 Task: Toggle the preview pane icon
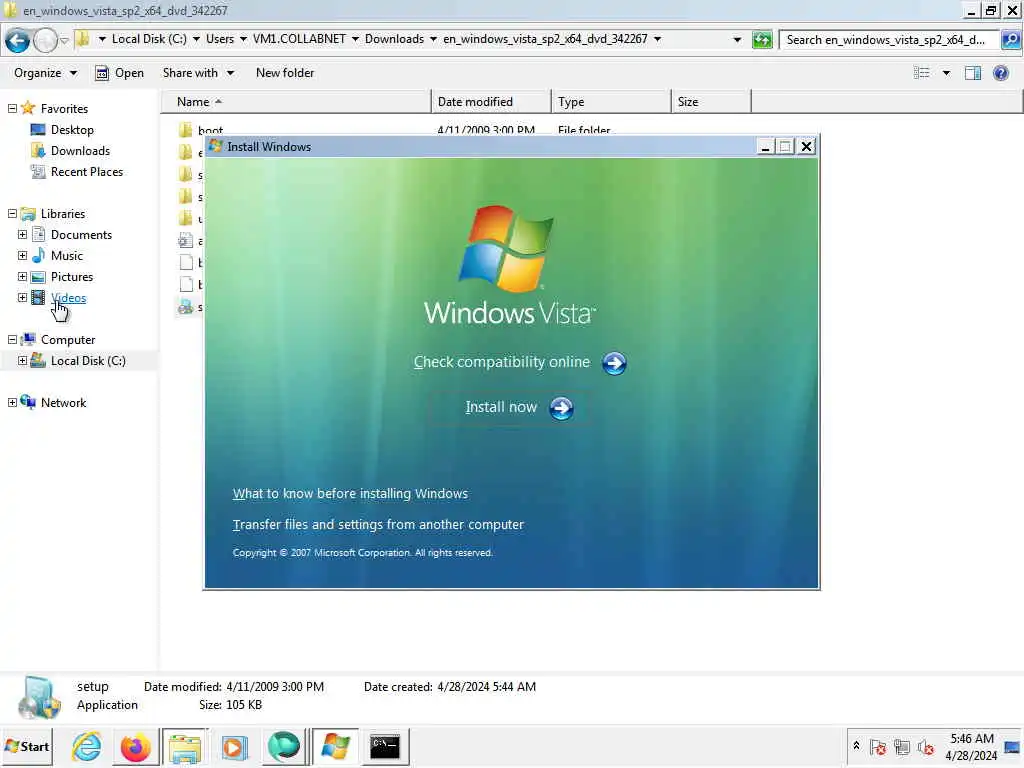click(x=973, y=73)
